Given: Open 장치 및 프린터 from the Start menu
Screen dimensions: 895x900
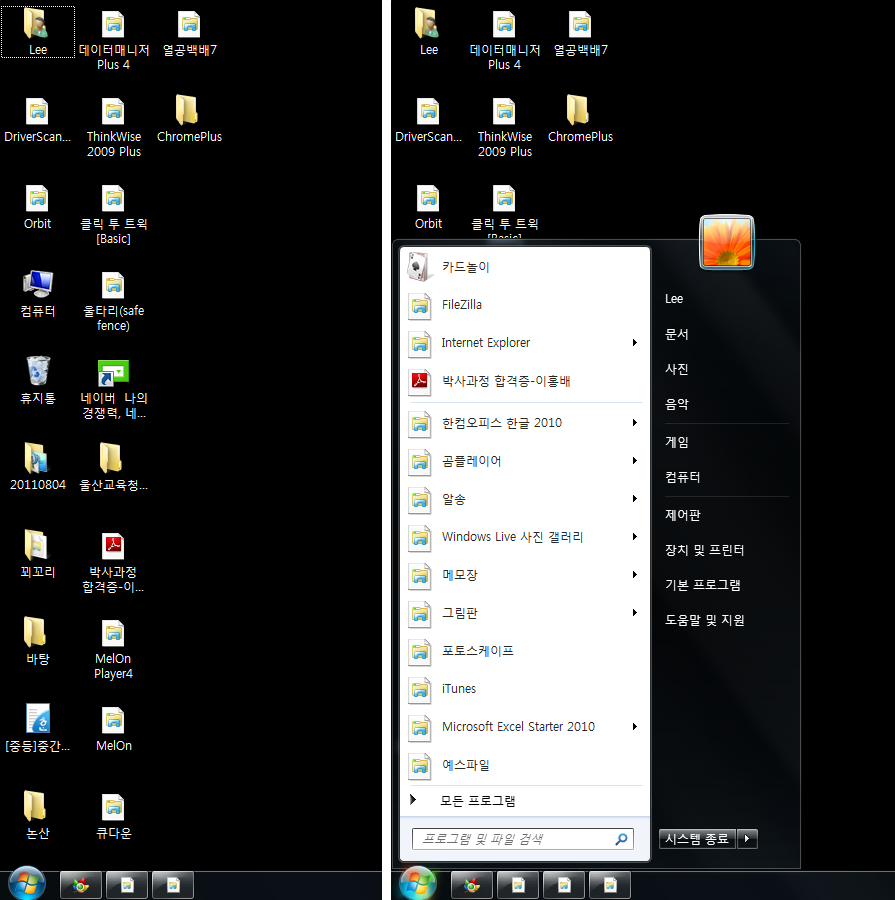Looking at the screenshot, I should [x=704, y=550].
